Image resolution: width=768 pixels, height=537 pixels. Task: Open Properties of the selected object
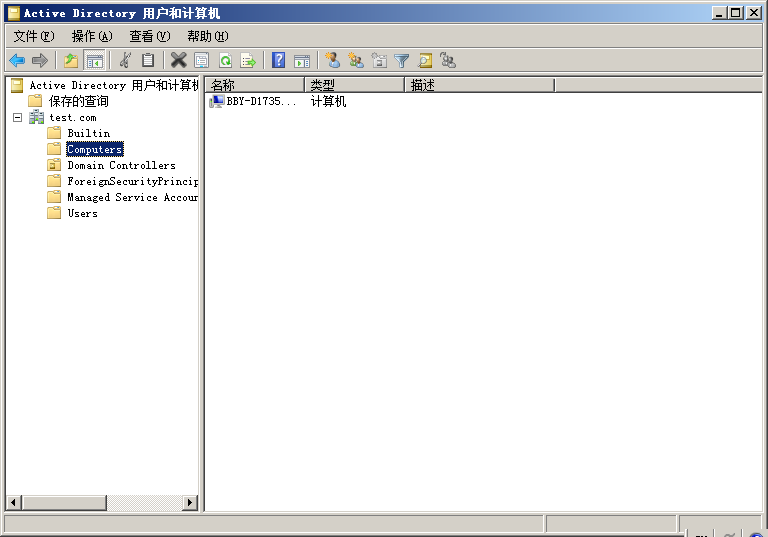click(x=201, y=60)
